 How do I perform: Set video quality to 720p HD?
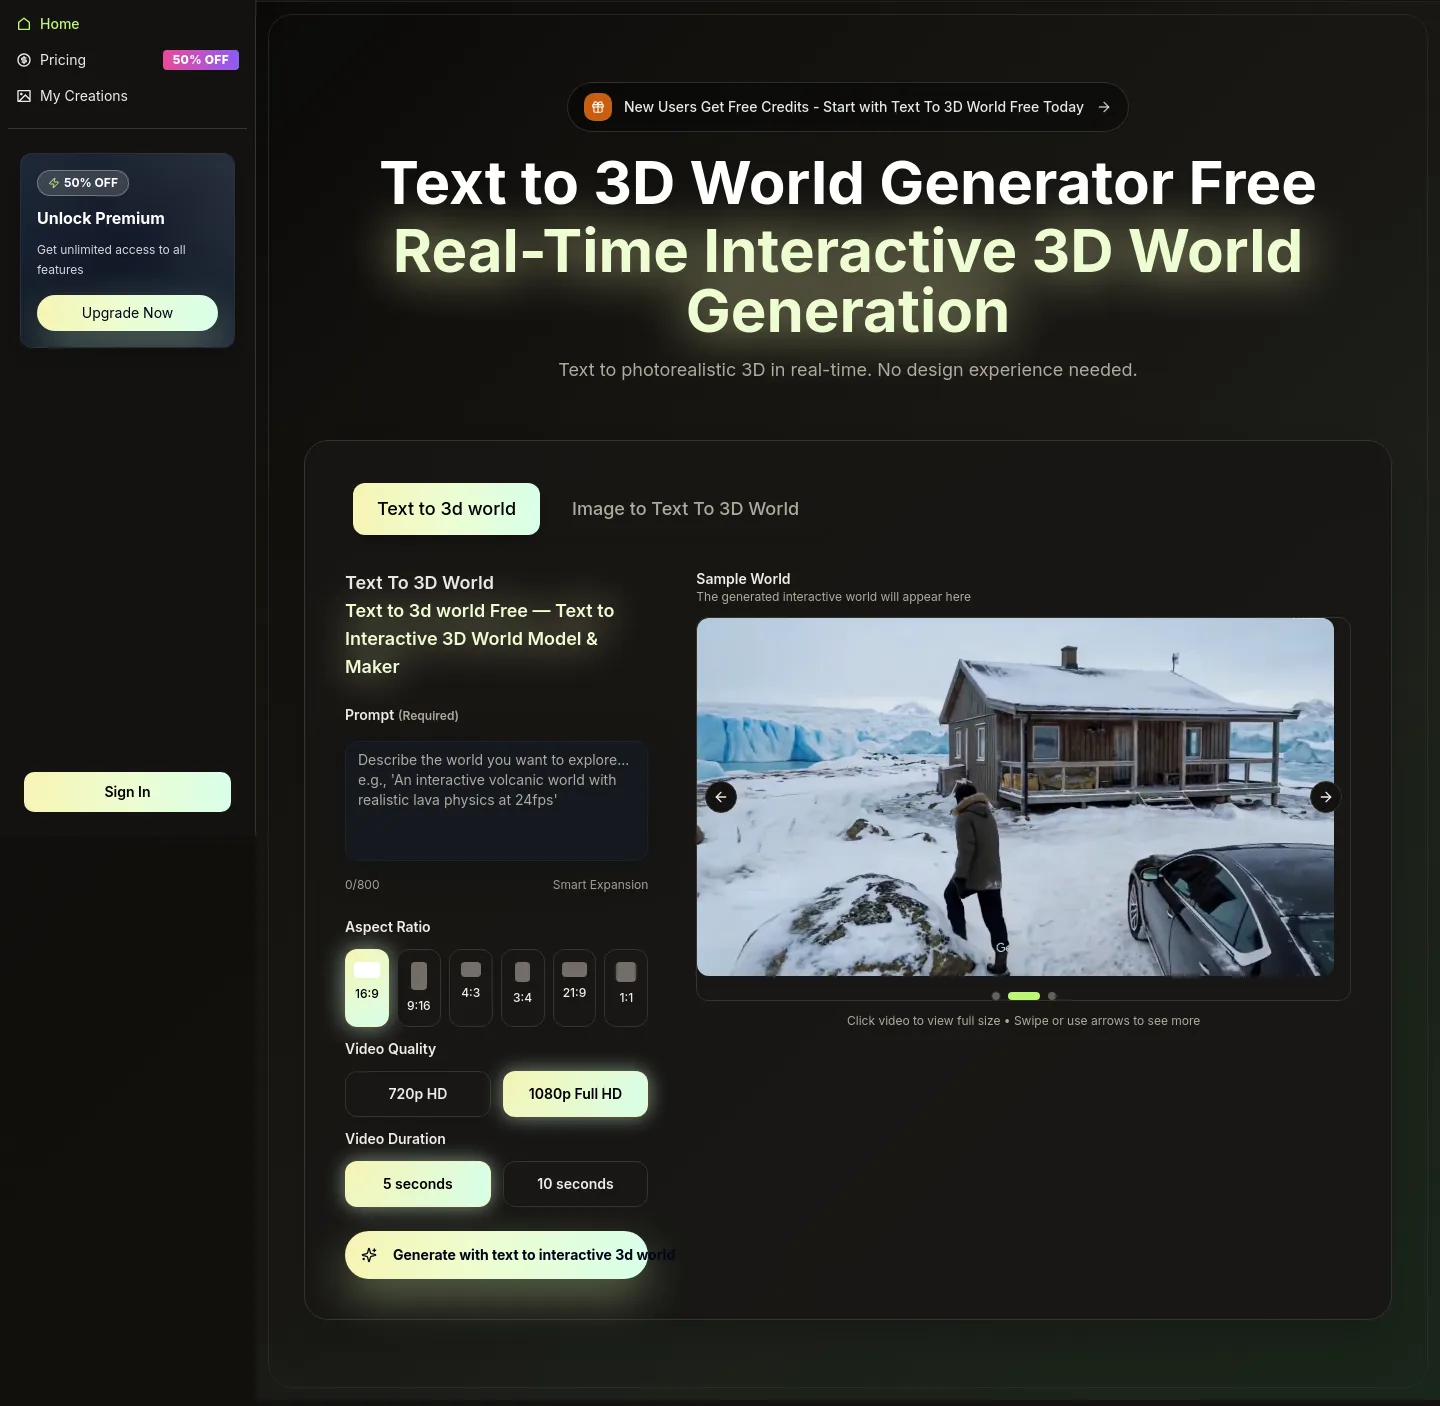(x=418, y=1094)
